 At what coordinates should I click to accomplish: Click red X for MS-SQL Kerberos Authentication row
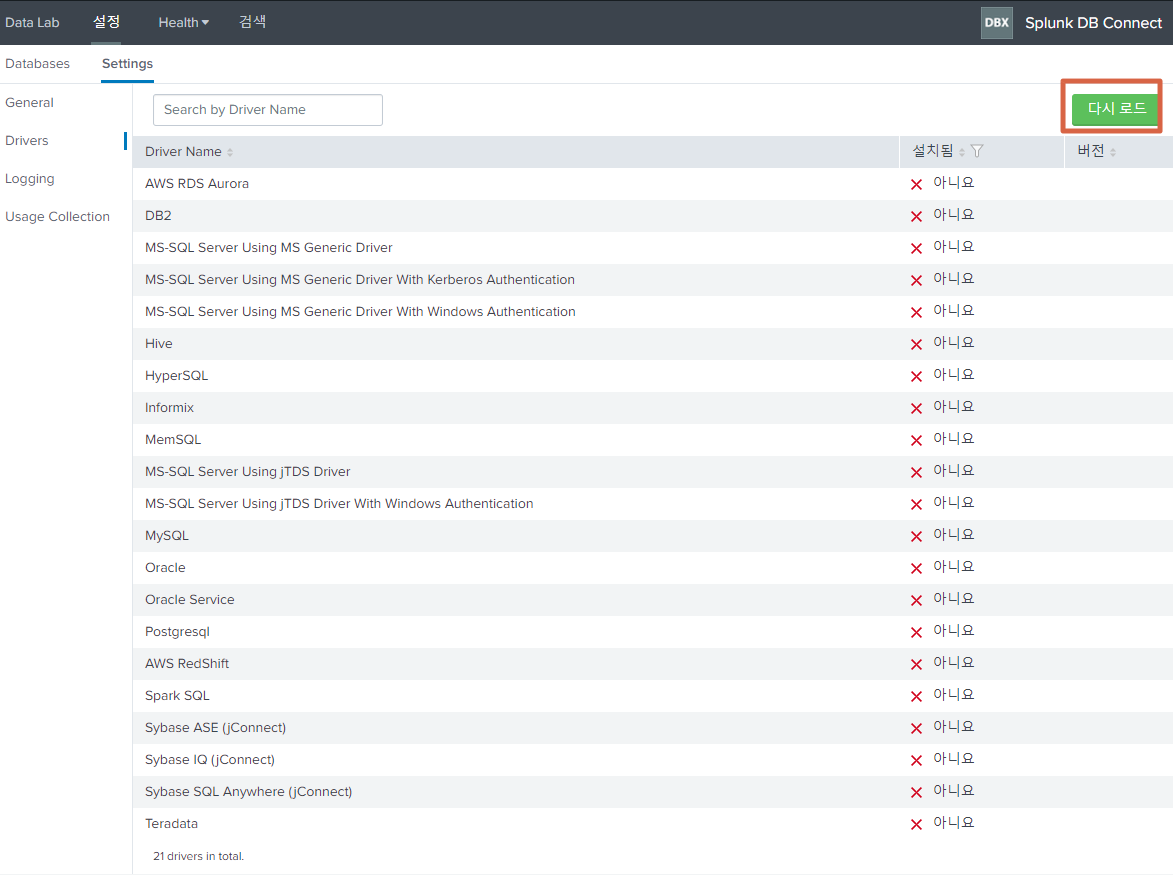(x=916, y=280)
